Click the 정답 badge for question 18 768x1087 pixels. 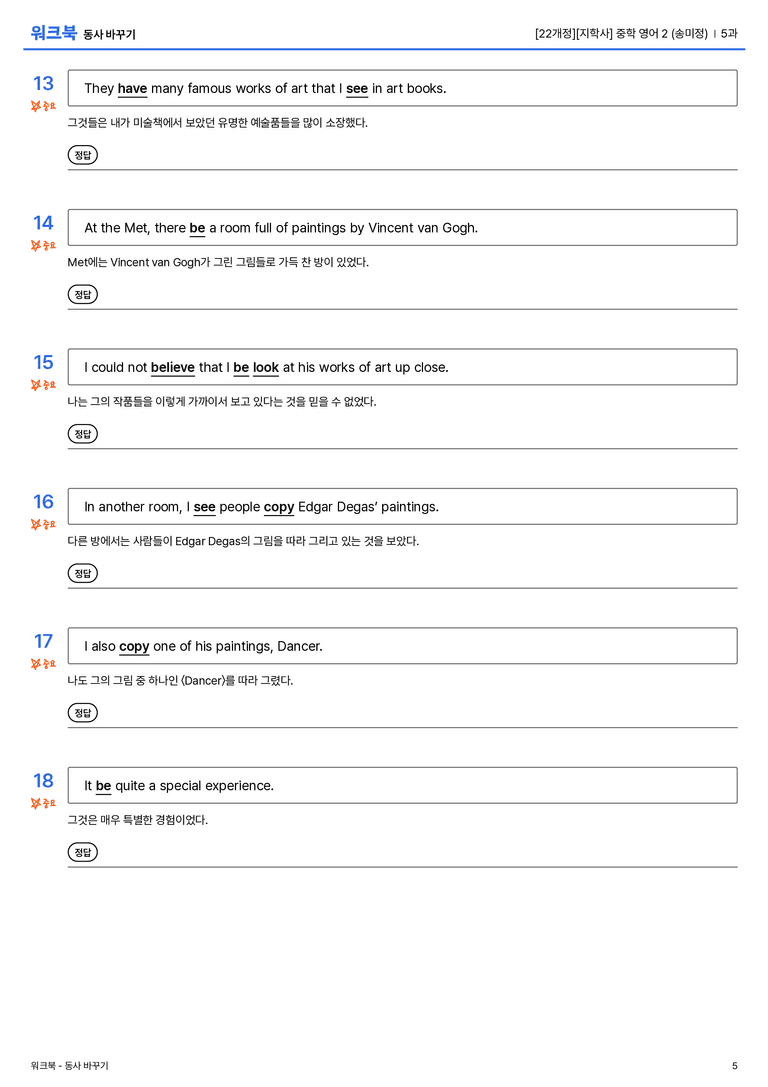(x=82, y=852)
